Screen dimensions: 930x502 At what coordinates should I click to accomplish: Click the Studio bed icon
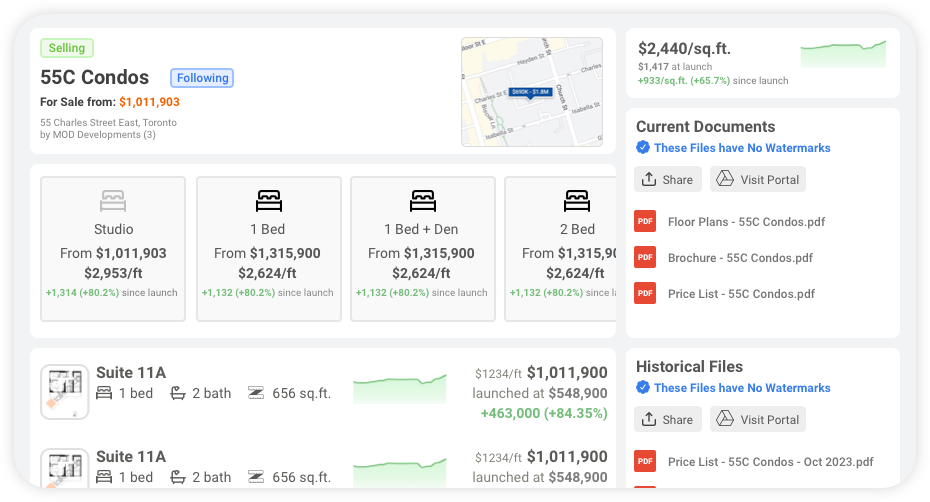click(x=113, y=201)
